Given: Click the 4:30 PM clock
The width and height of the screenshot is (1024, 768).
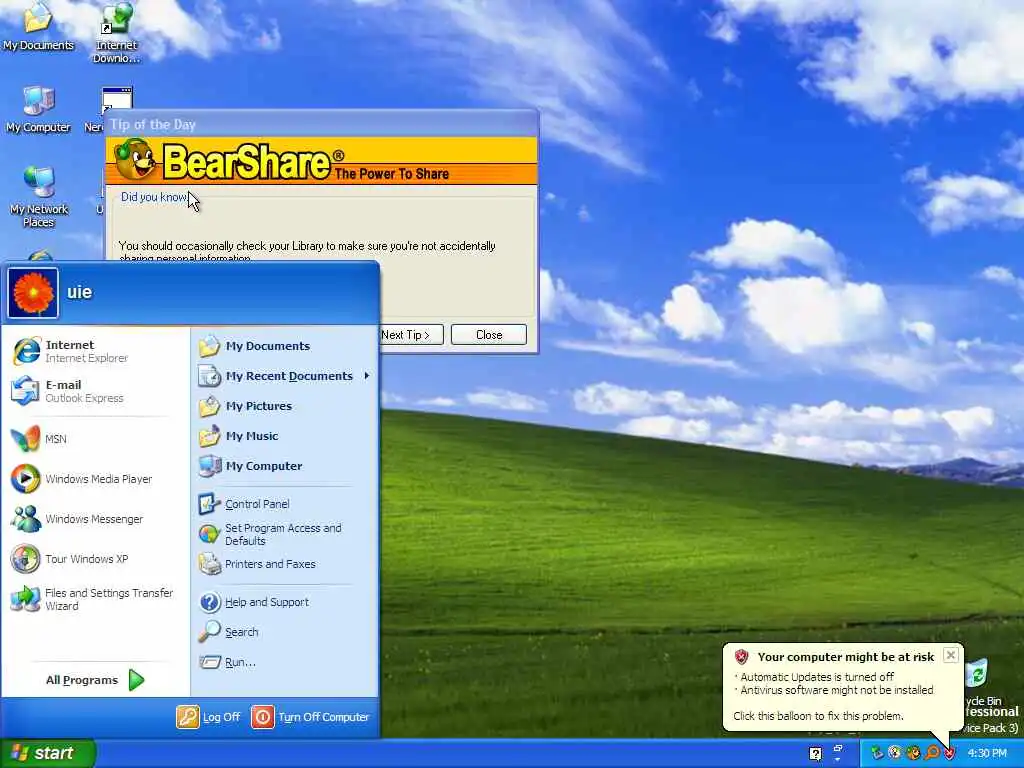Looking at the screenshot, I should [987, 754].
